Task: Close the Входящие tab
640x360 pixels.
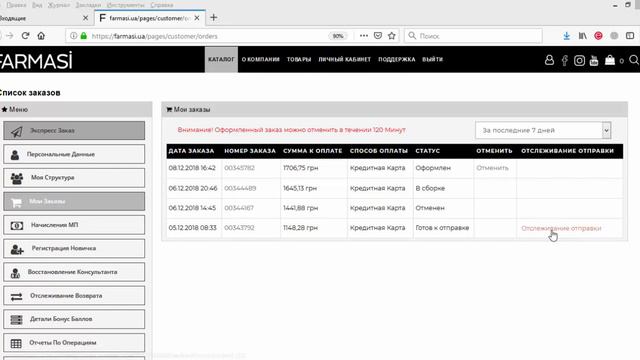Action: [85, 18]
